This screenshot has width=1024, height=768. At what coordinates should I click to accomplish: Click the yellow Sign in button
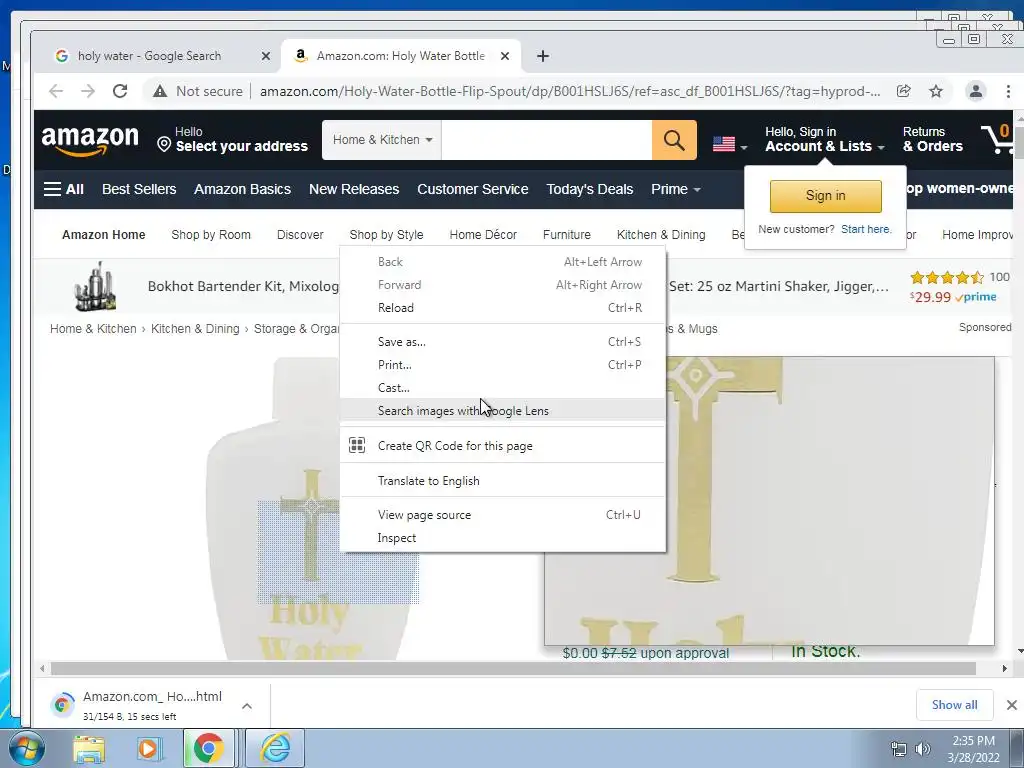[x=825, y=196]
